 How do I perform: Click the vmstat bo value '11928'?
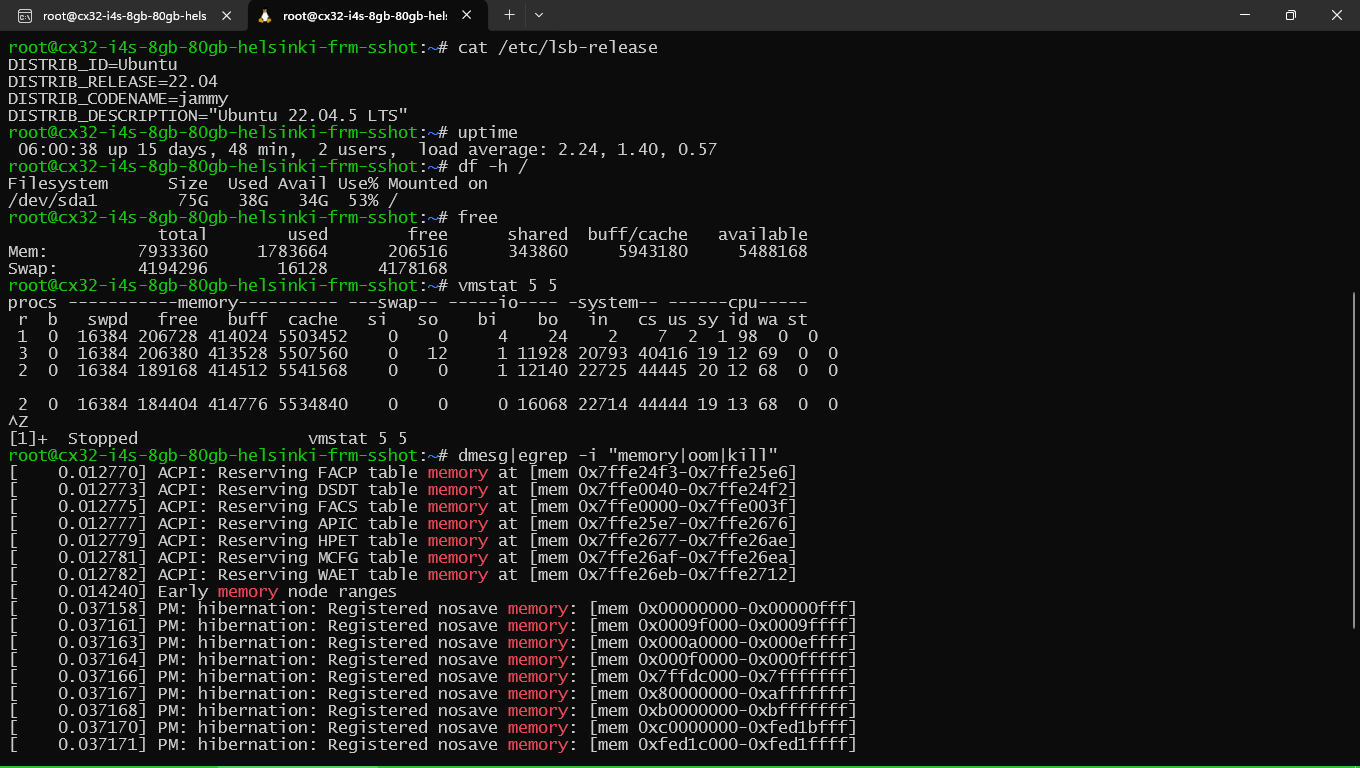(x=543, y=353)
